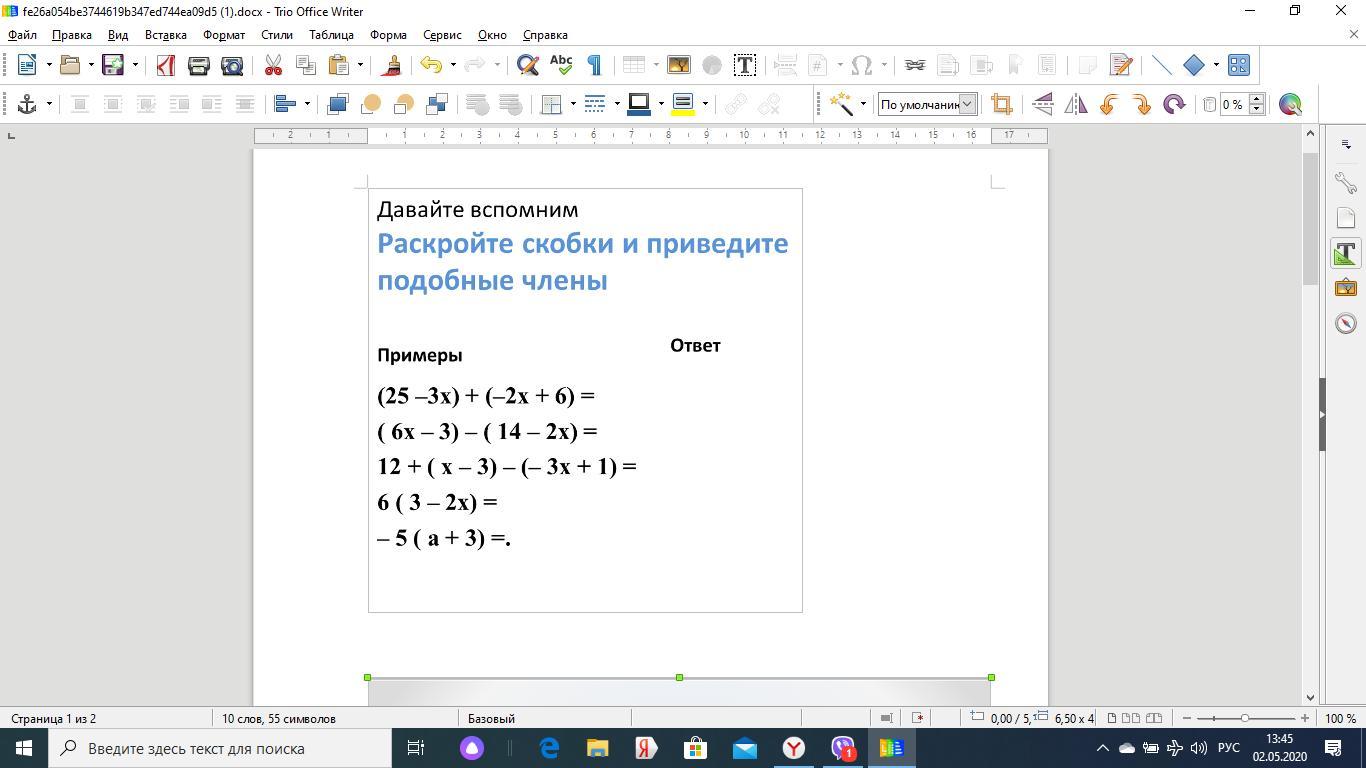1366x768 pixels.
Task: Open the Сервис menu
Action: coord(442,34)
